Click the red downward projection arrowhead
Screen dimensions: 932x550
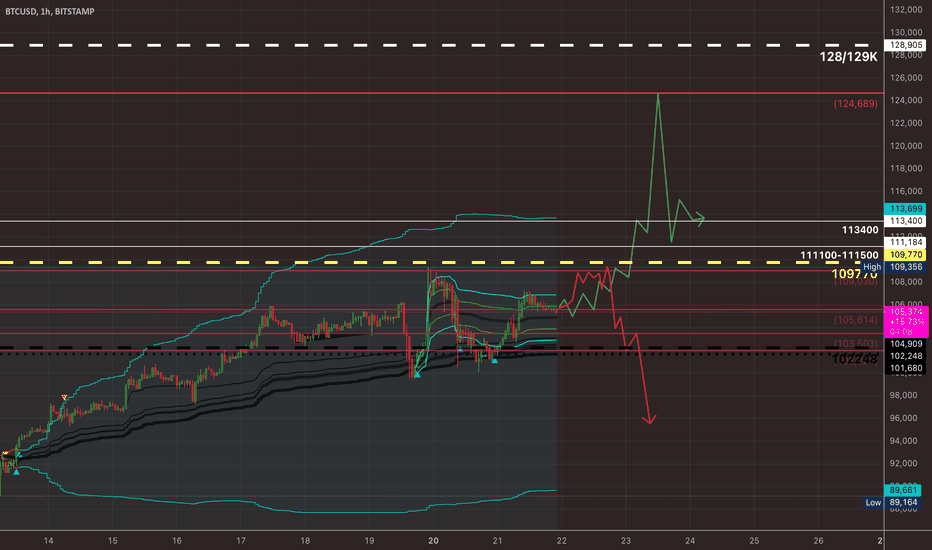point(650,420)
